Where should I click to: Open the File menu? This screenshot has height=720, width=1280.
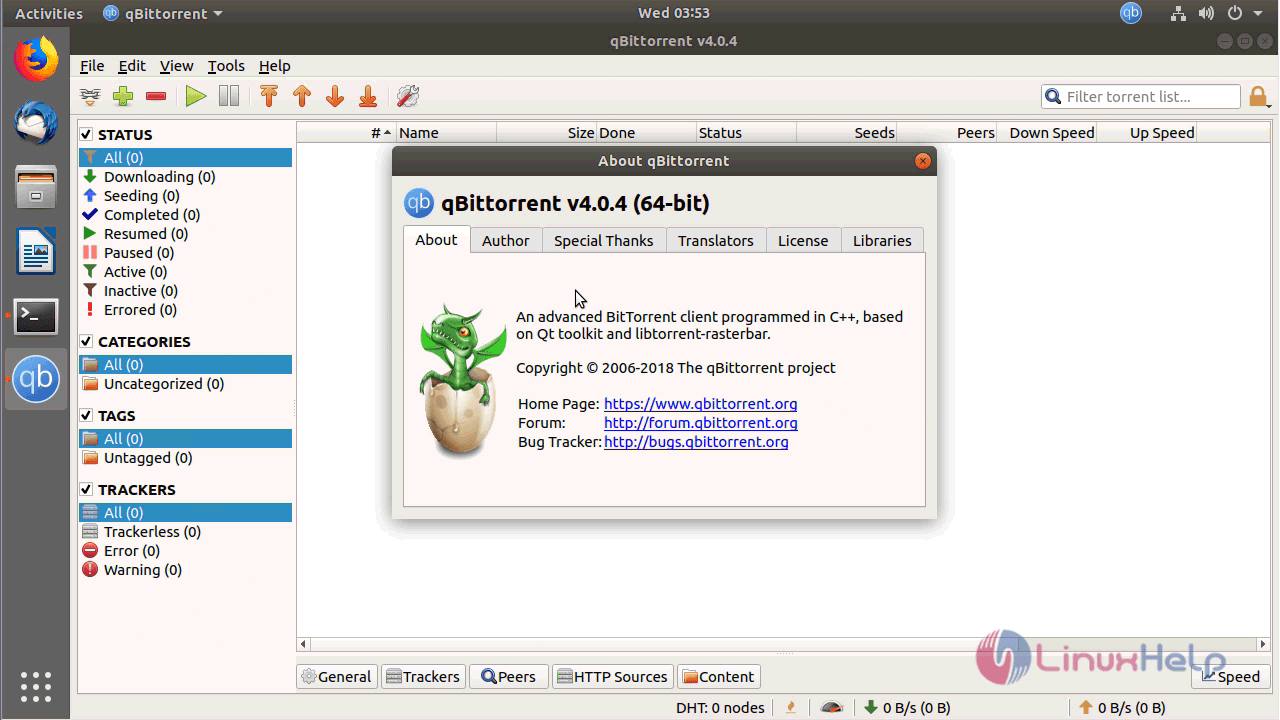(x=92, y=66)
